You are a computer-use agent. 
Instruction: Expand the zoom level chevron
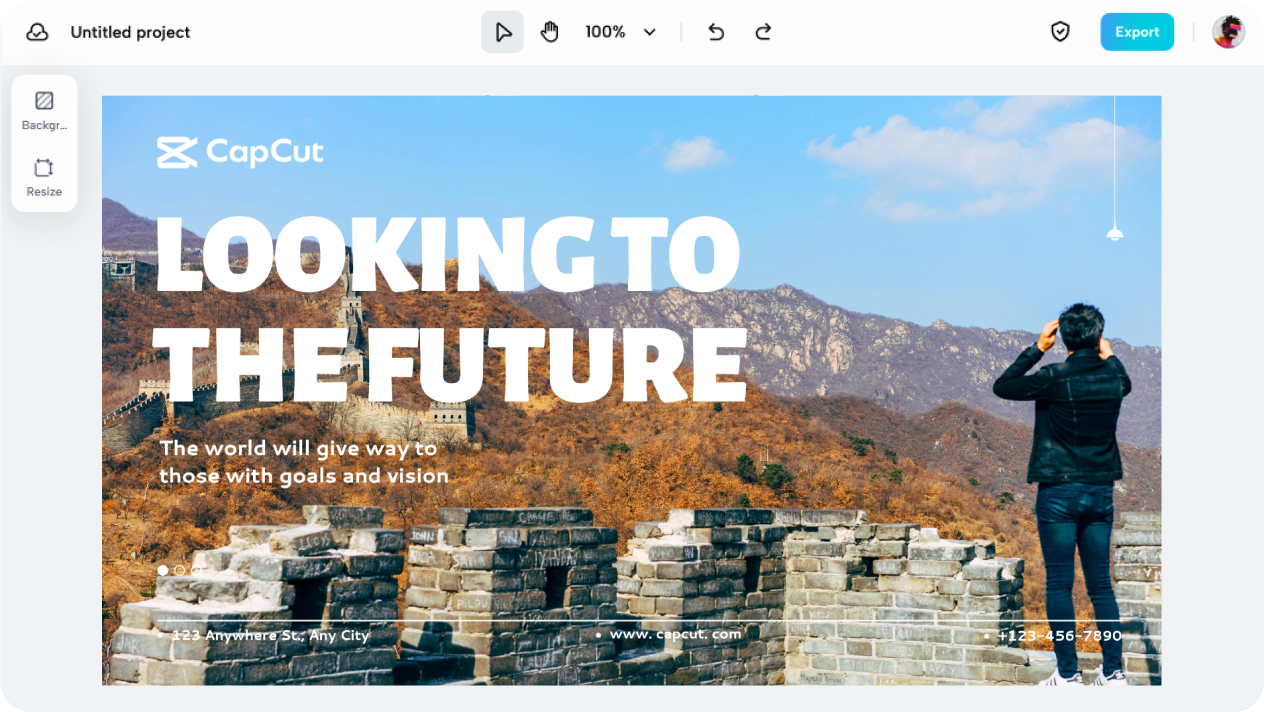click(x=650, y=32)
